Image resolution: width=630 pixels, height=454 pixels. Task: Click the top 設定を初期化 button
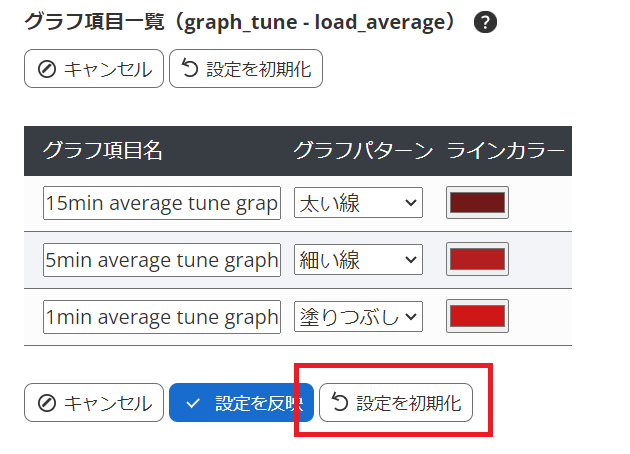pos(246,69)
